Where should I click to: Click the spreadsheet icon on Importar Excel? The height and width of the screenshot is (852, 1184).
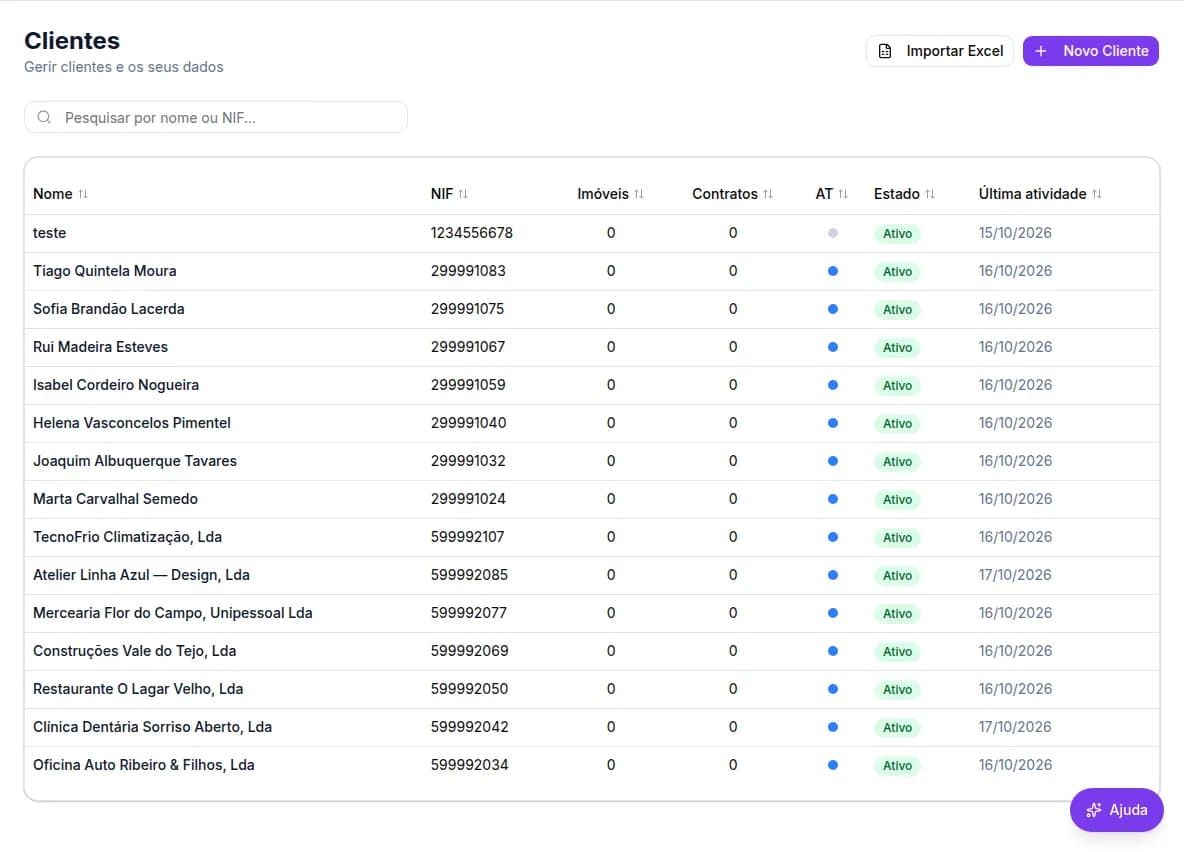pos(885,51)
